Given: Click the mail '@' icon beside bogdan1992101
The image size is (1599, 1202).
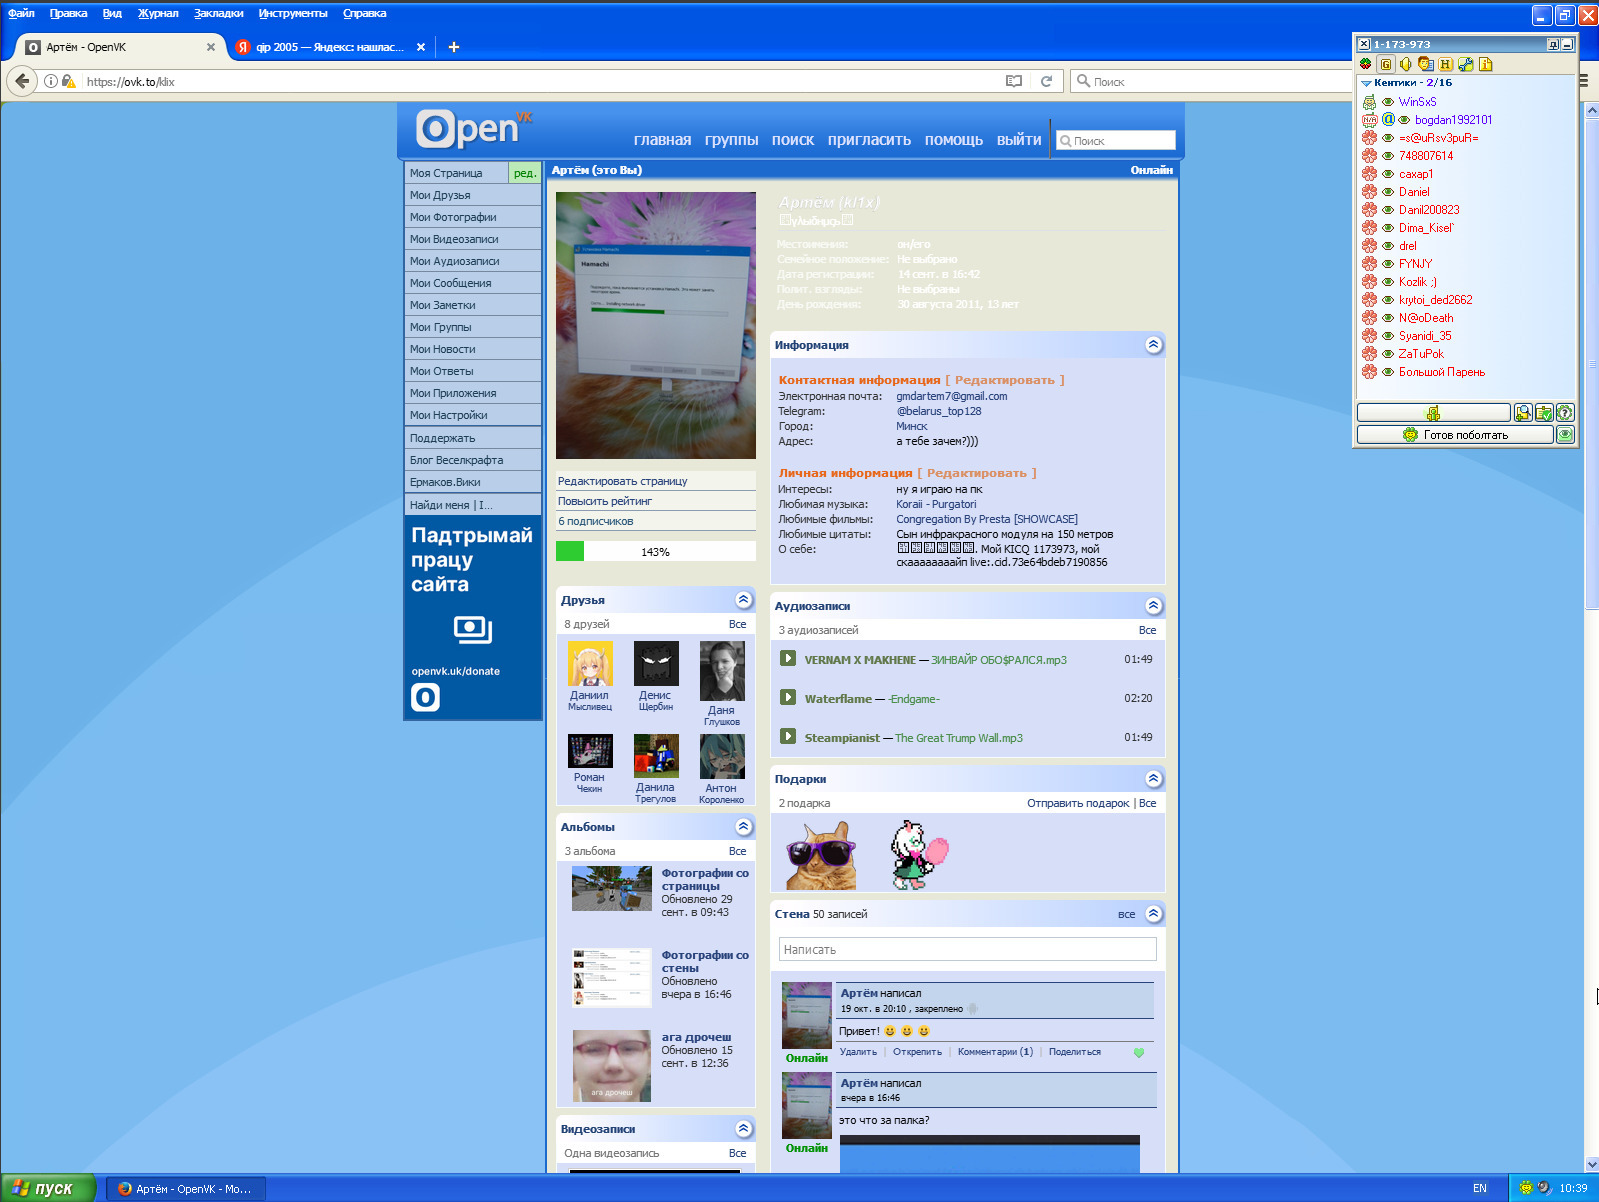Looking at the screenshot, I should pos(1388,120).
